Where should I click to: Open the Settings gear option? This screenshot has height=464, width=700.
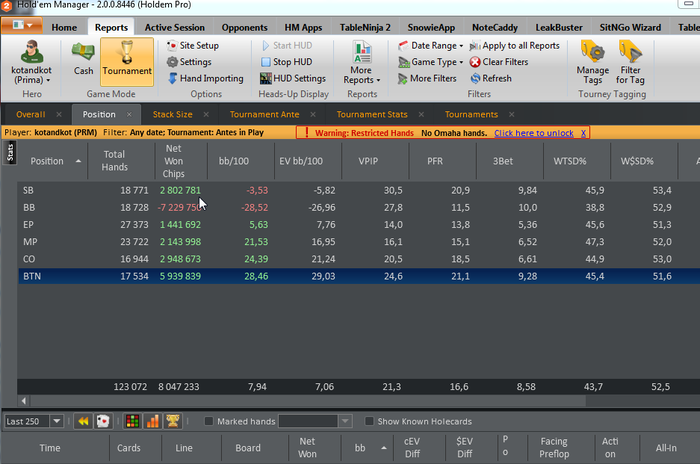tap(189, 62)
